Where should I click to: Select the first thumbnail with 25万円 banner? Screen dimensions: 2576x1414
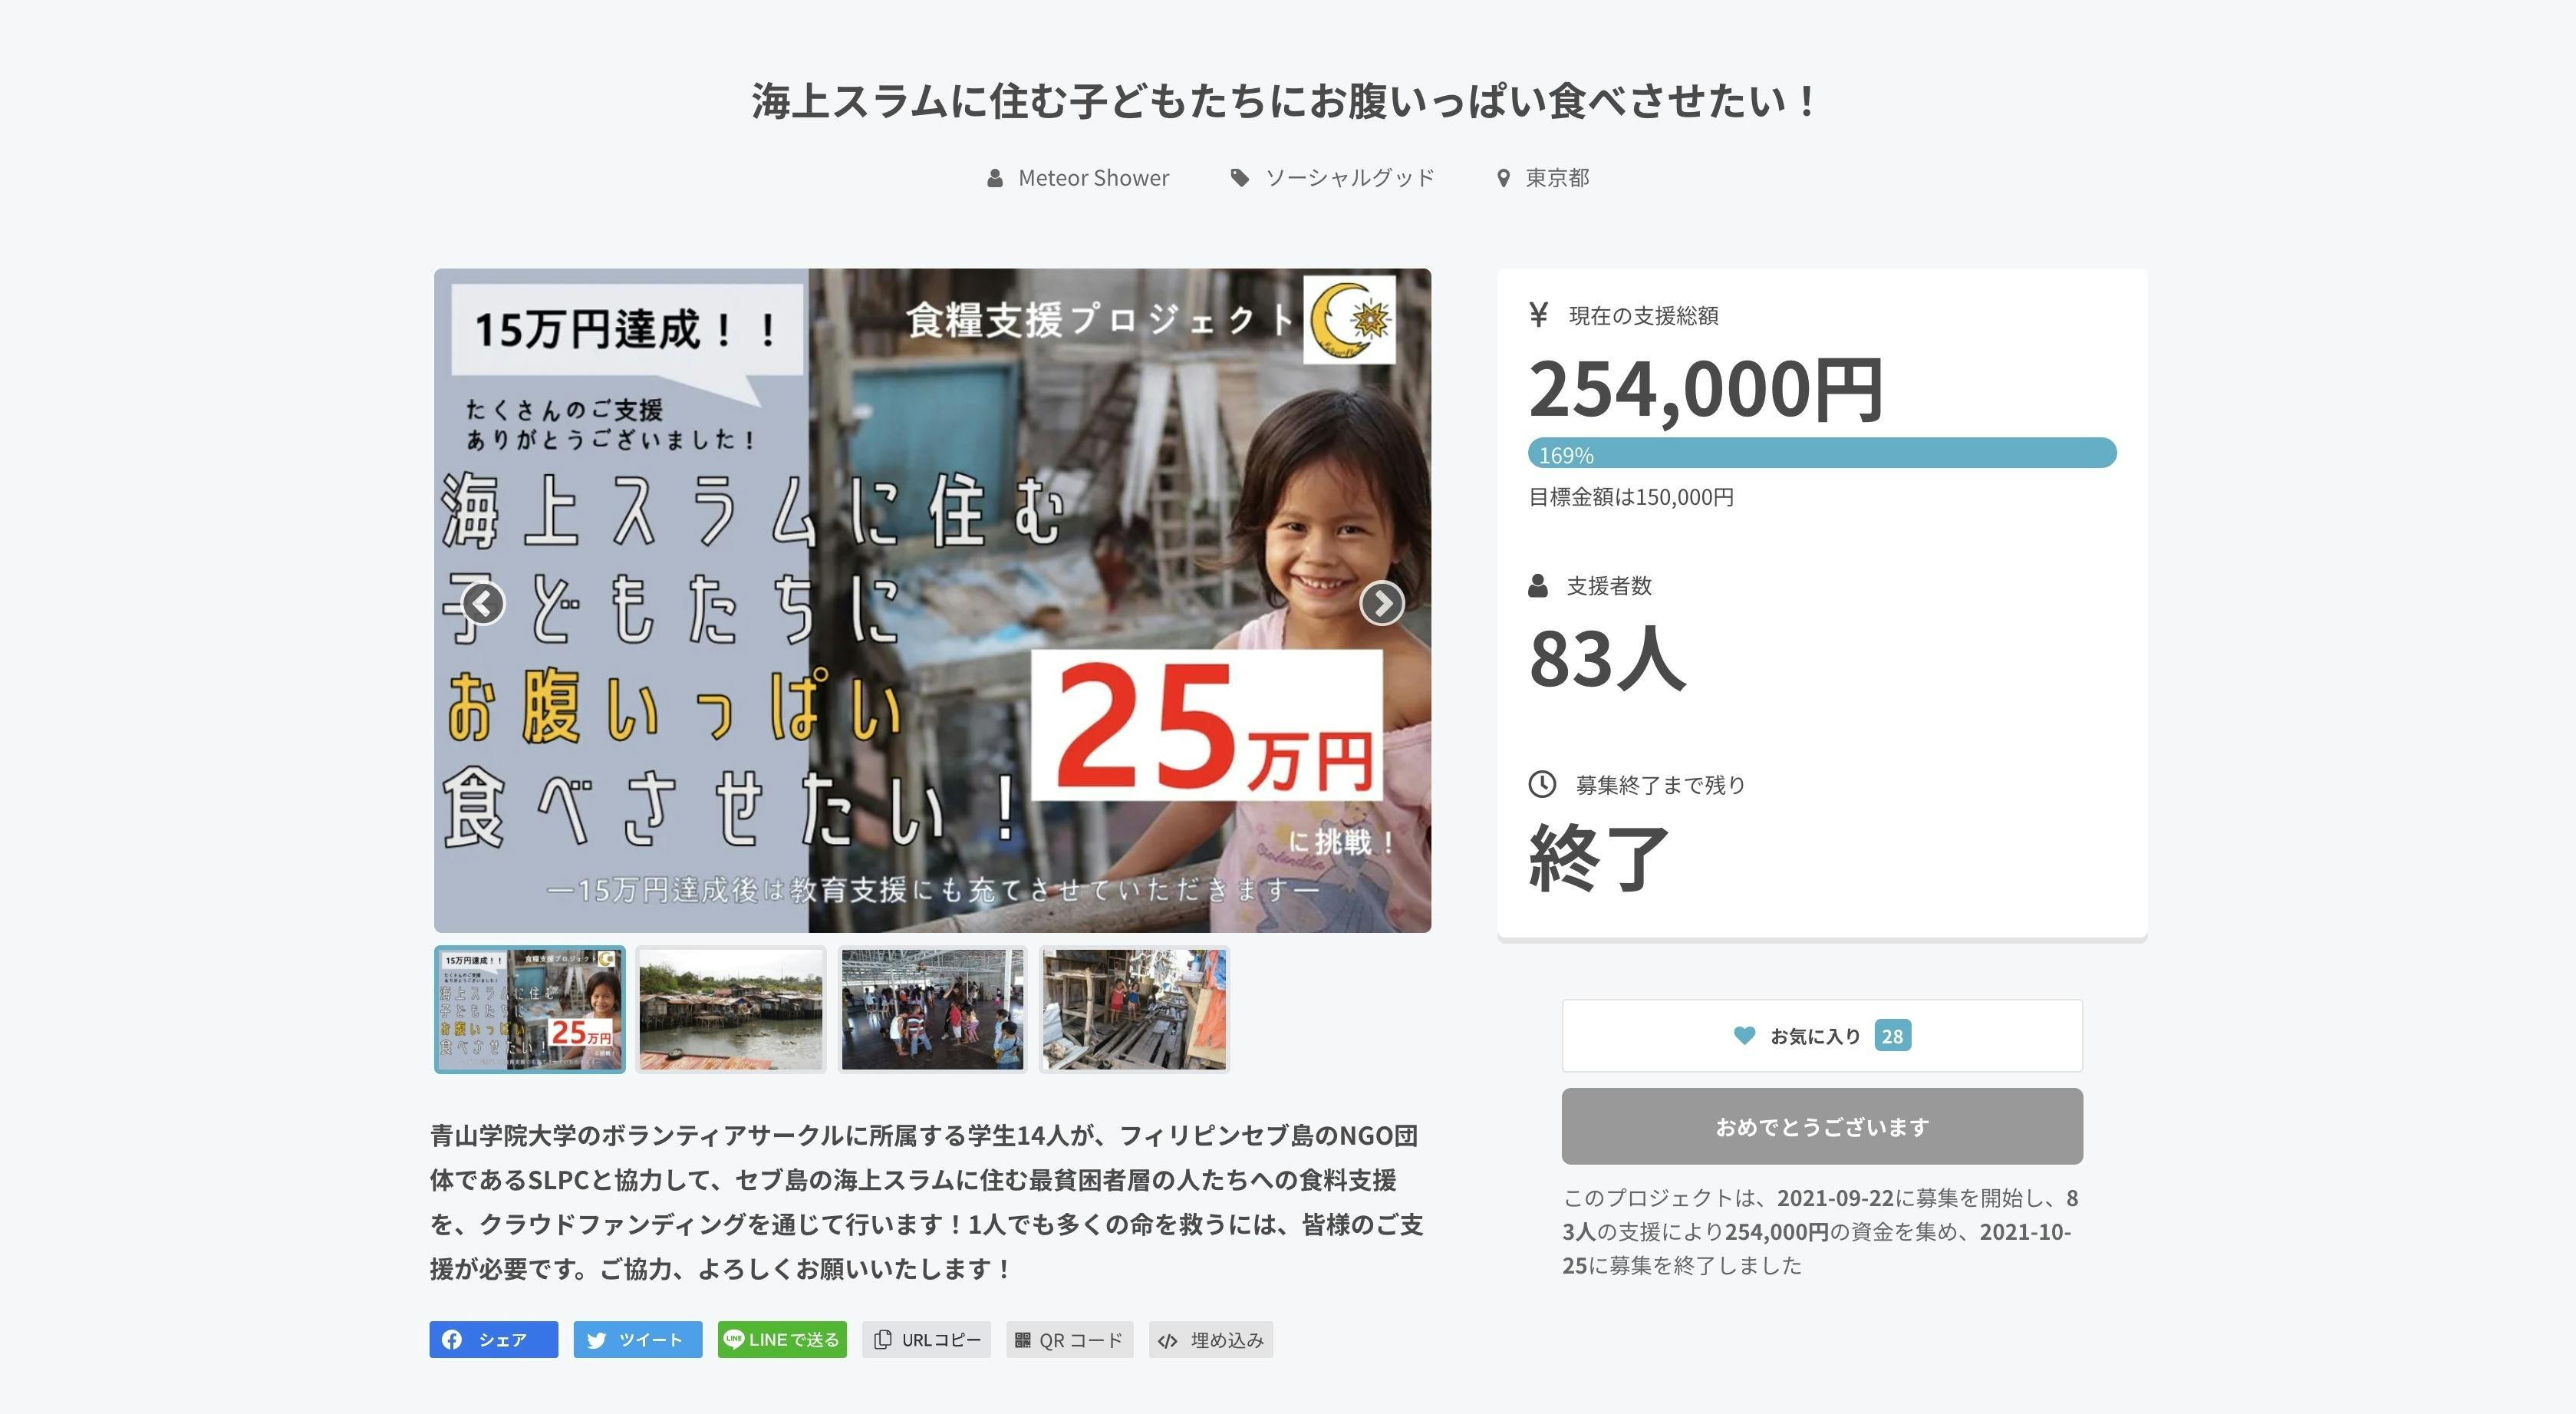tap(530, 1009)
